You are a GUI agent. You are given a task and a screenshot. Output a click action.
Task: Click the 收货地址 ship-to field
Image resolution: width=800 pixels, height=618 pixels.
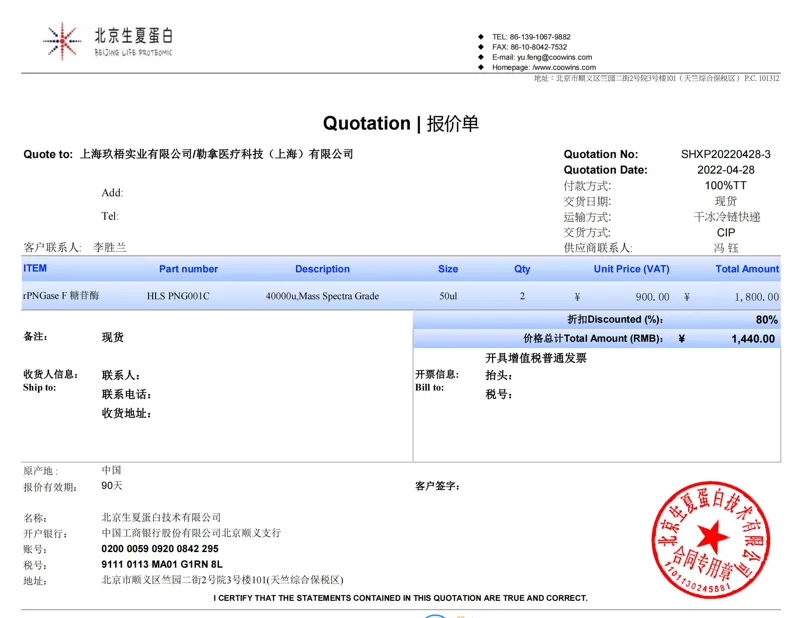click(126, 413)
